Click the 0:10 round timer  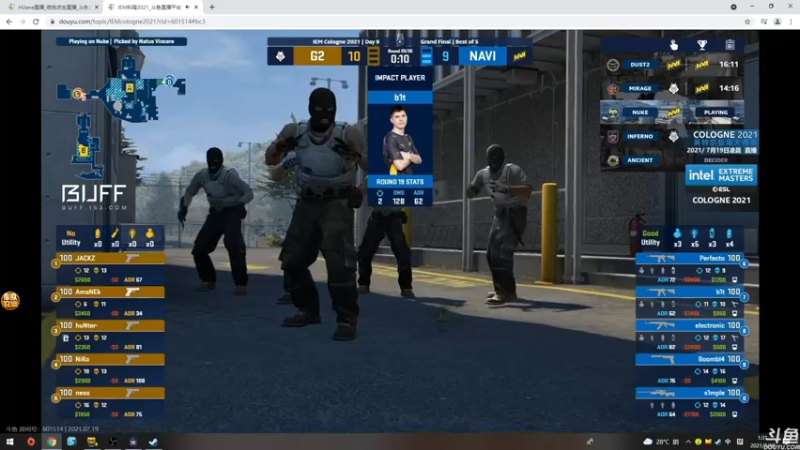(x=399, y=59)
